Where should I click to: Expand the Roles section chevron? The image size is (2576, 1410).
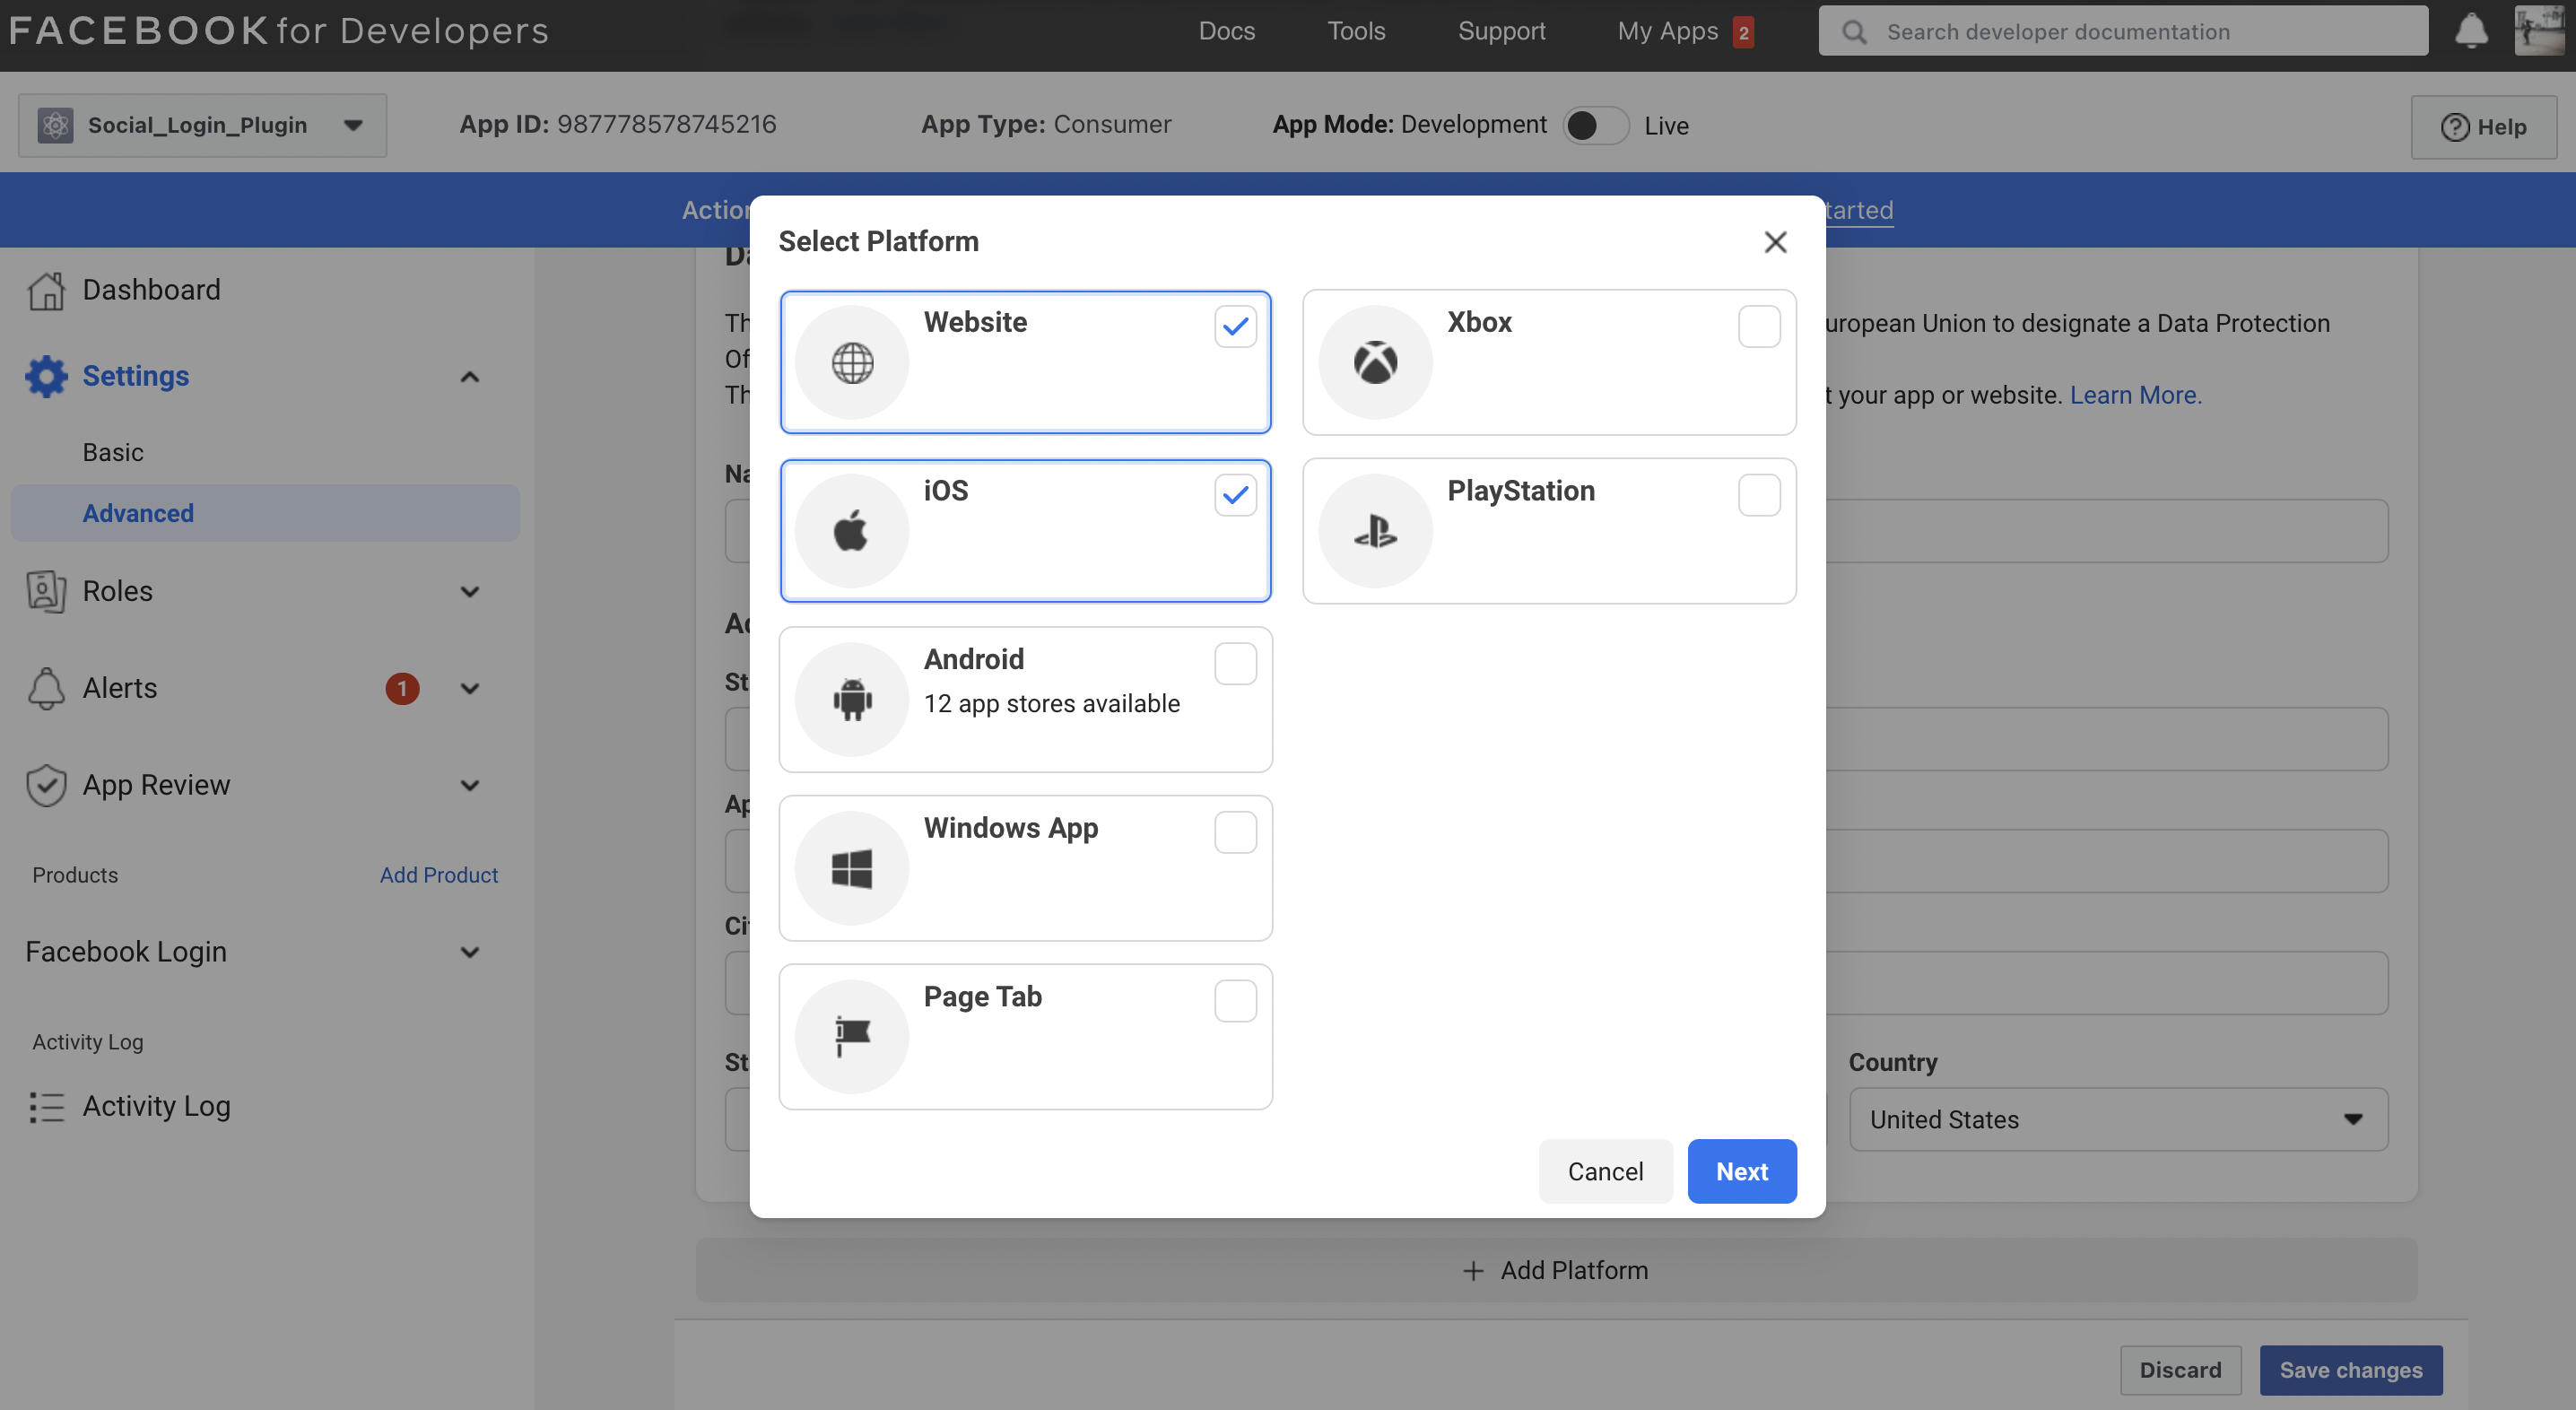pyautogui.click(x=469, y=592)
